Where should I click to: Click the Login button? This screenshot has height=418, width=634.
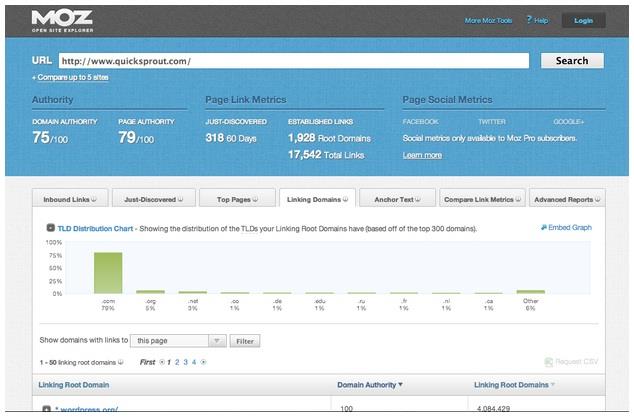click(x=583, y=20)
